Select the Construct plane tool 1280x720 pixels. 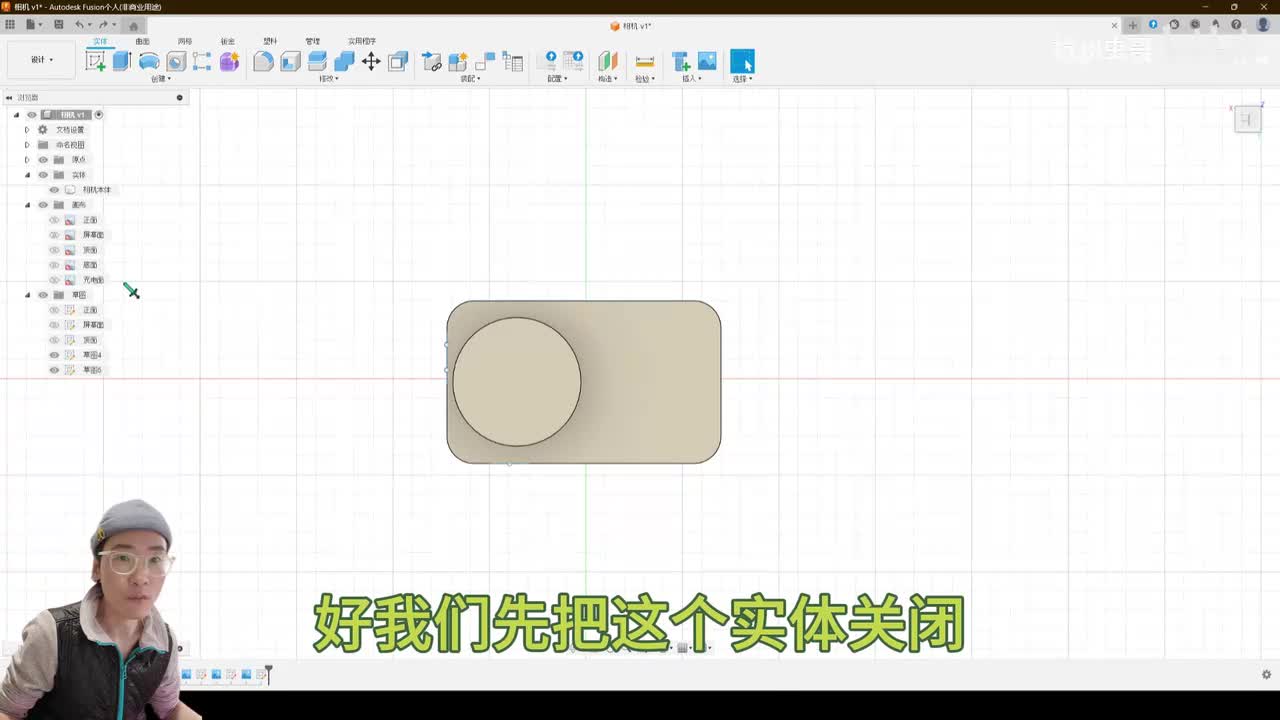(608, 61)
